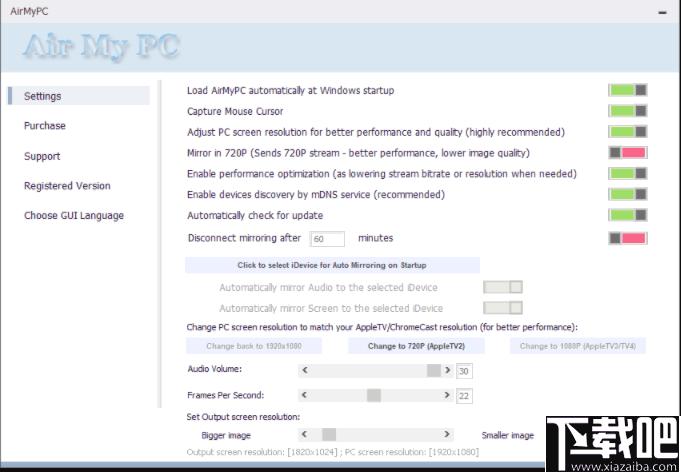Screen dimensions: 681x472
Task: Select Registered Version in sidebar
Action: (67, 186)
